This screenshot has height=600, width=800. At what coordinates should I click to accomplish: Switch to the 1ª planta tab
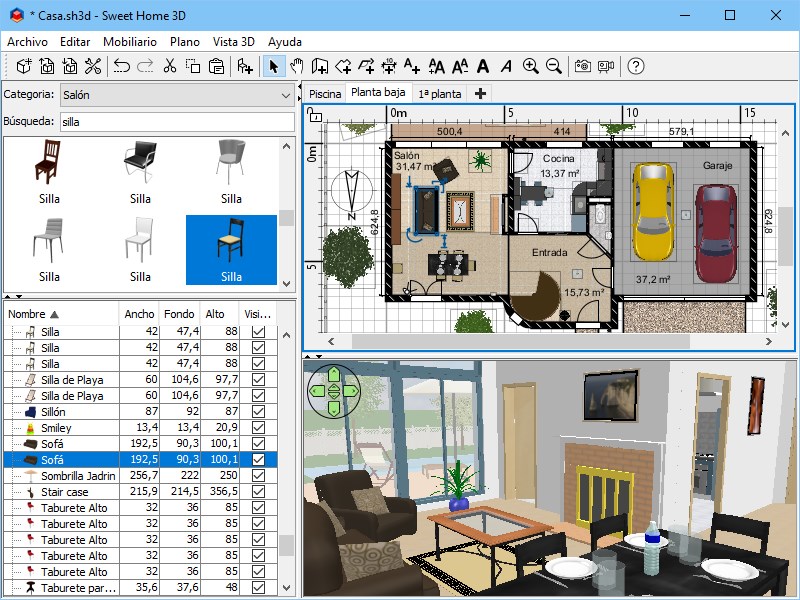[440, 94]
